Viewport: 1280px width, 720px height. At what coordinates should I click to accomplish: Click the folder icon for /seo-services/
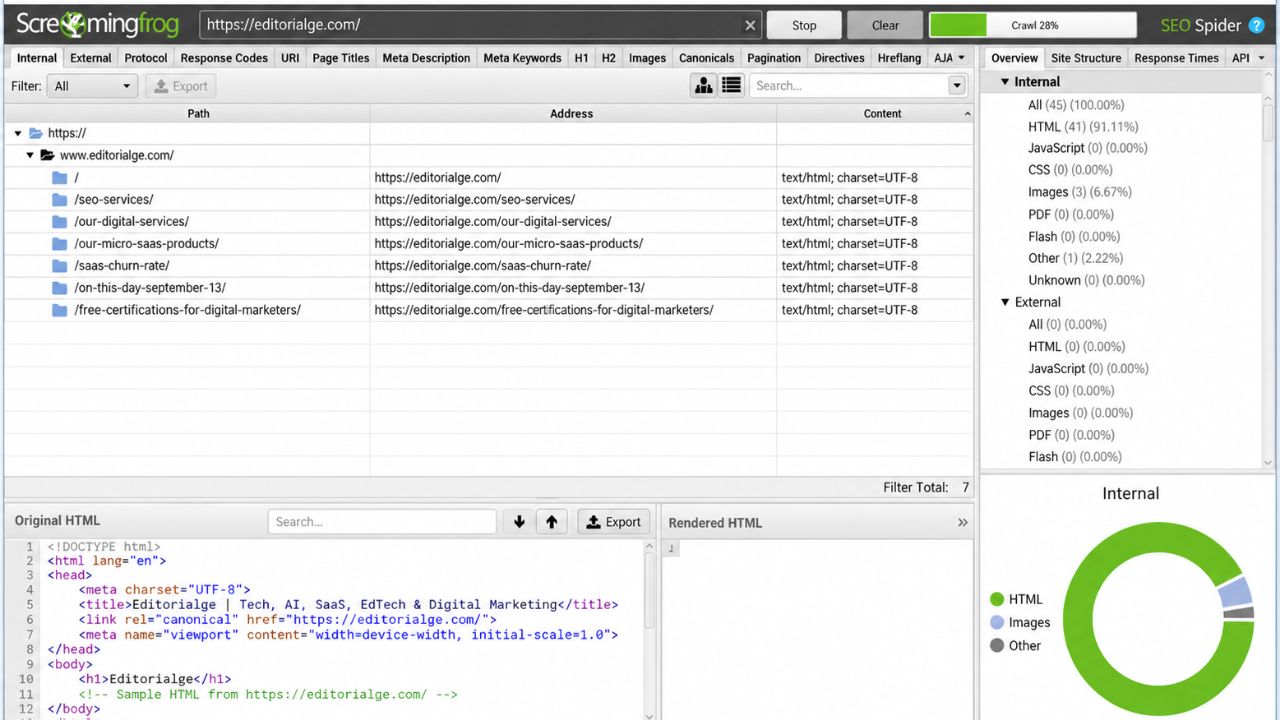pos(60,199)
